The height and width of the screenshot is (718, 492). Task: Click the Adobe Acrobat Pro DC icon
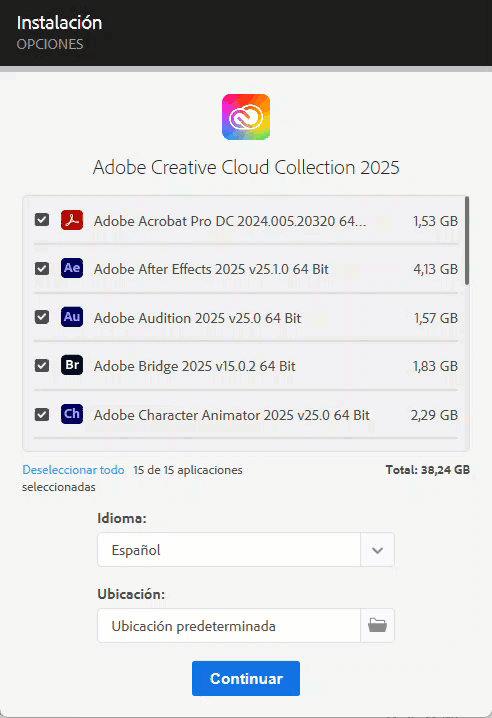(72, 220)
